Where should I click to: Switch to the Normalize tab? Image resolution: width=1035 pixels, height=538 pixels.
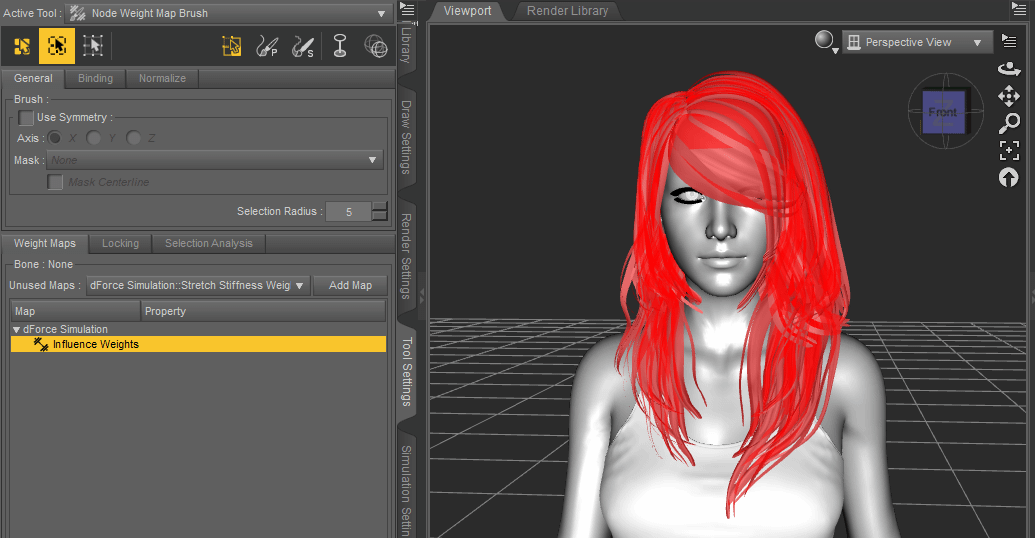162,78
